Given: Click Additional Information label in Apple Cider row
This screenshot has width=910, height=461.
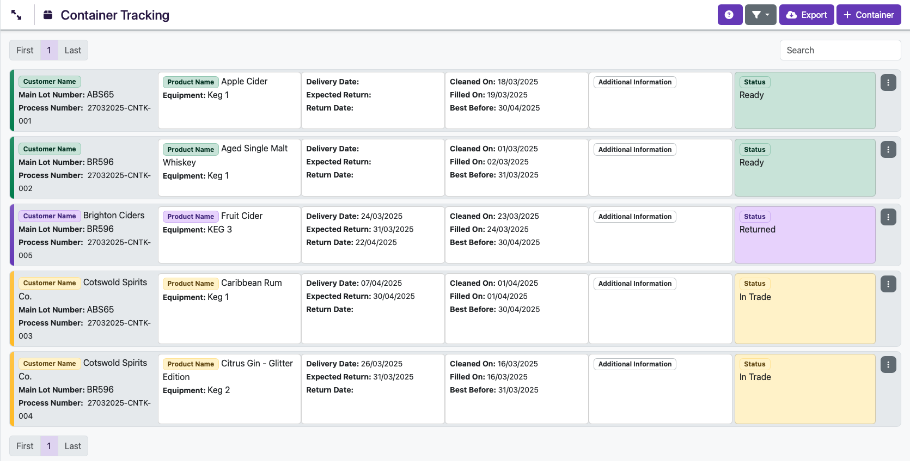Looking at the screenshot, I should 635,82.
